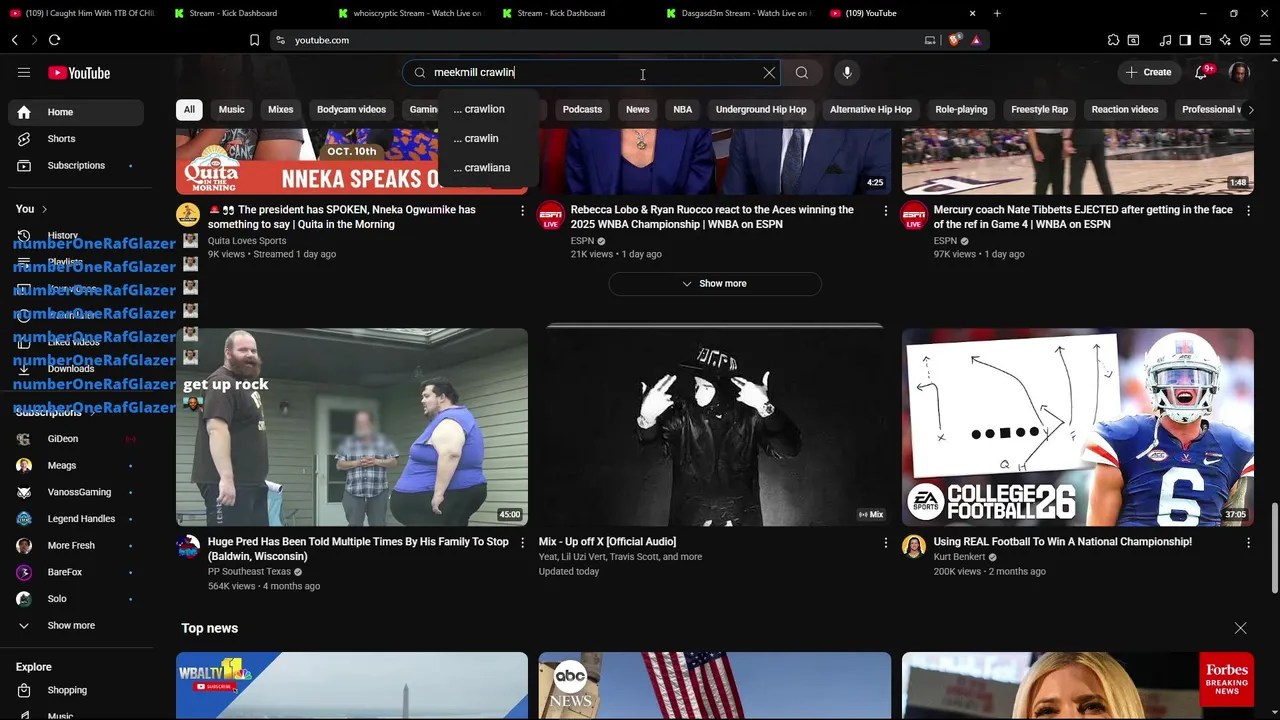Open Subscriptions in the sidebar
The width and height of the screenshot is (1280, 720).
coord(76,165)
